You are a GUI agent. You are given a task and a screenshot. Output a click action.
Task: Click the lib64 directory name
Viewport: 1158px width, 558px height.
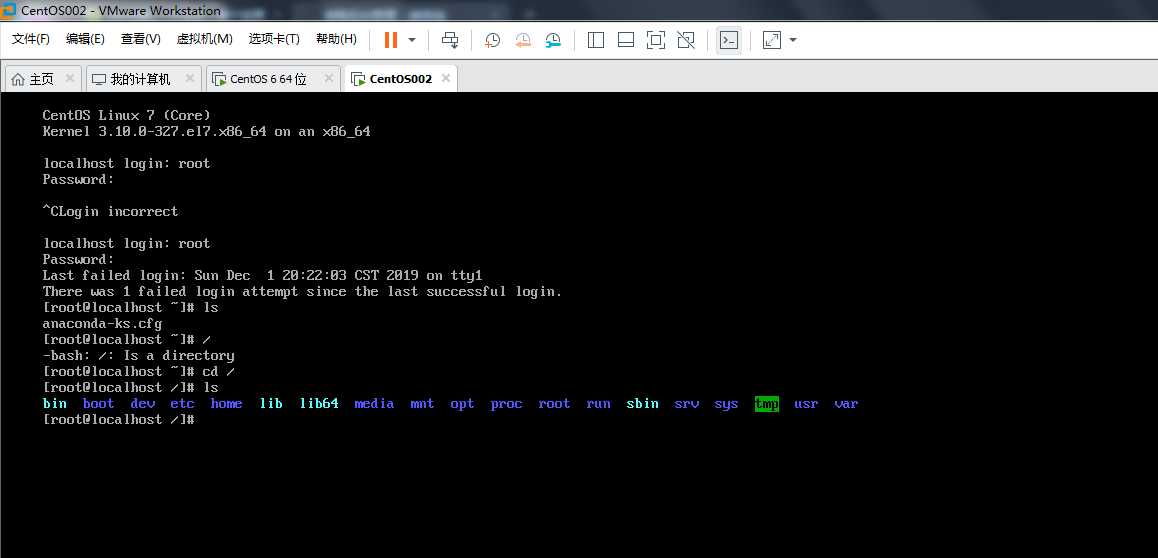click(319, 404)
